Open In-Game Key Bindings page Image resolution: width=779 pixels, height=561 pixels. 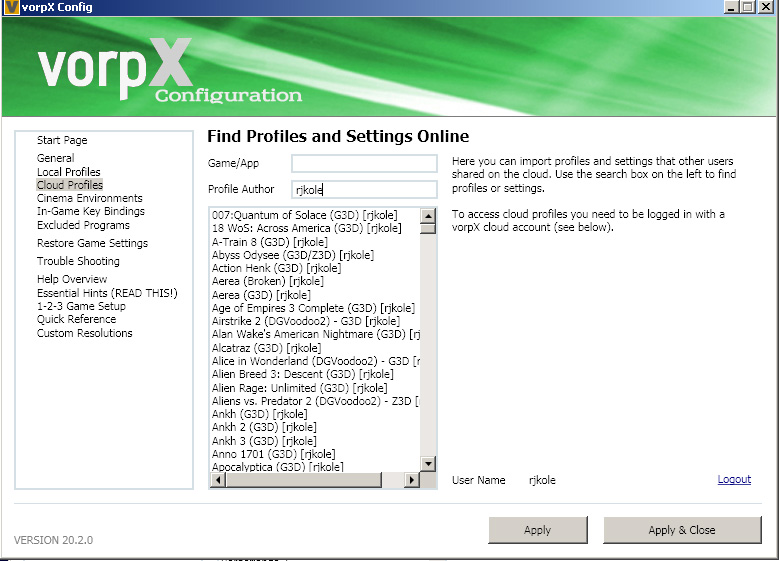click(x=90, y=211)
